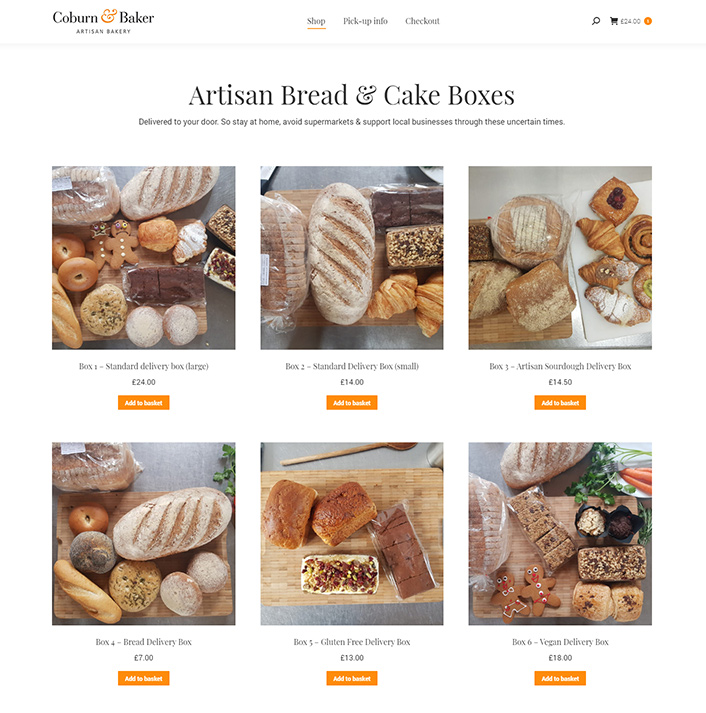Navigate to Checkout in header
The width and height of the screenshot is (706, 713).
coord(422,21)
